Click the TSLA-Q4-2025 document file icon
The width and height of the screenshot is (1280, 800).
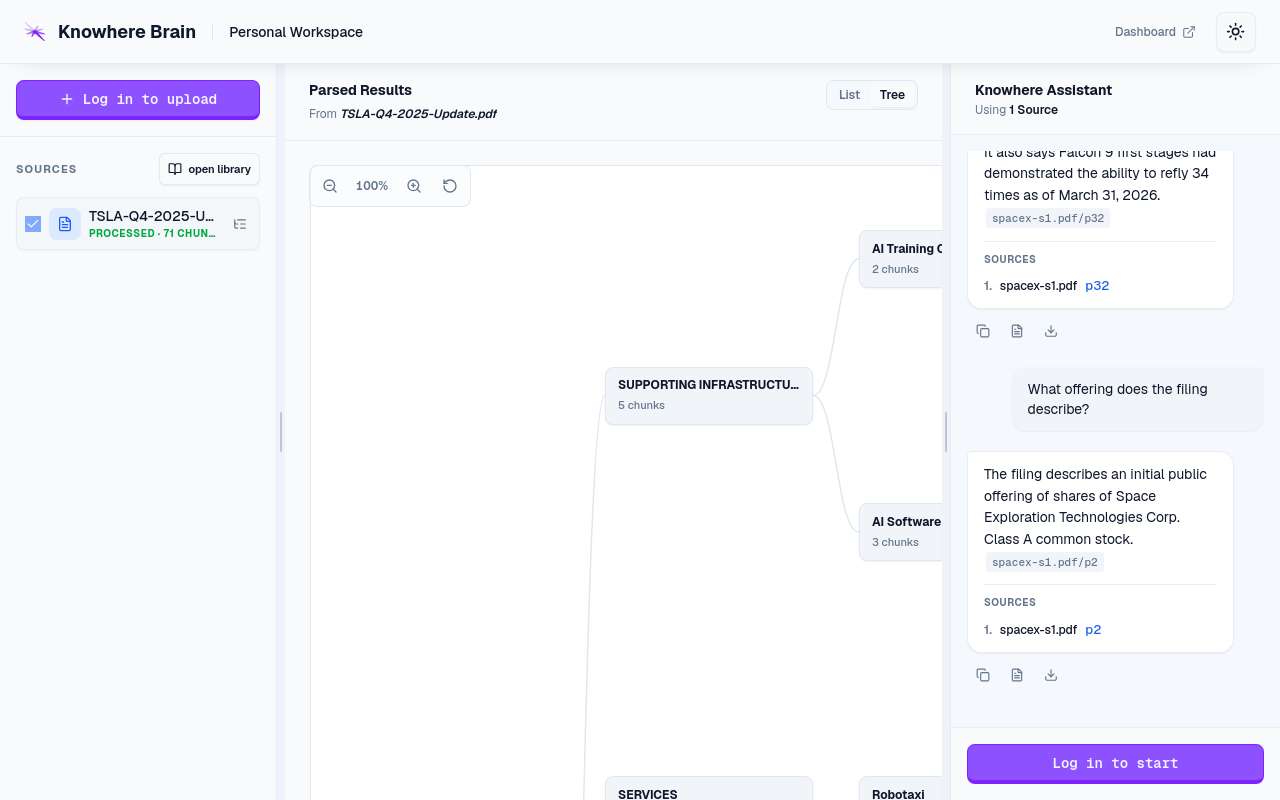coord(65,224)
